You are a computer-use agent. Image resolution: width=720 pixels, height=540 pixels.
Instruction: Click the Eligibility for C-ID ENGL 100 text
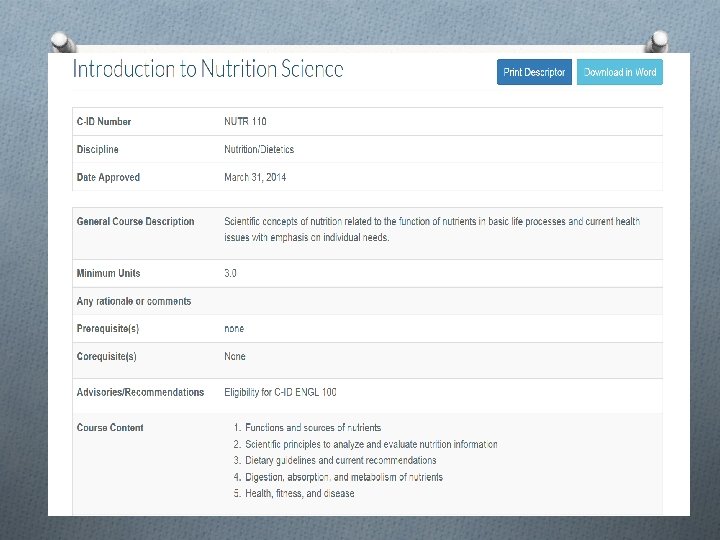coord(280,392)
